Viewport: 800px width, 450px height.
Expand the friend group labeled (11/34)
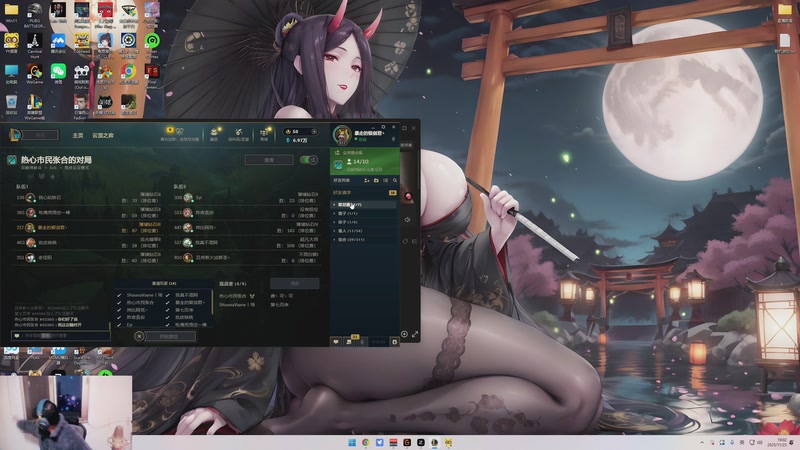point(364,231)
